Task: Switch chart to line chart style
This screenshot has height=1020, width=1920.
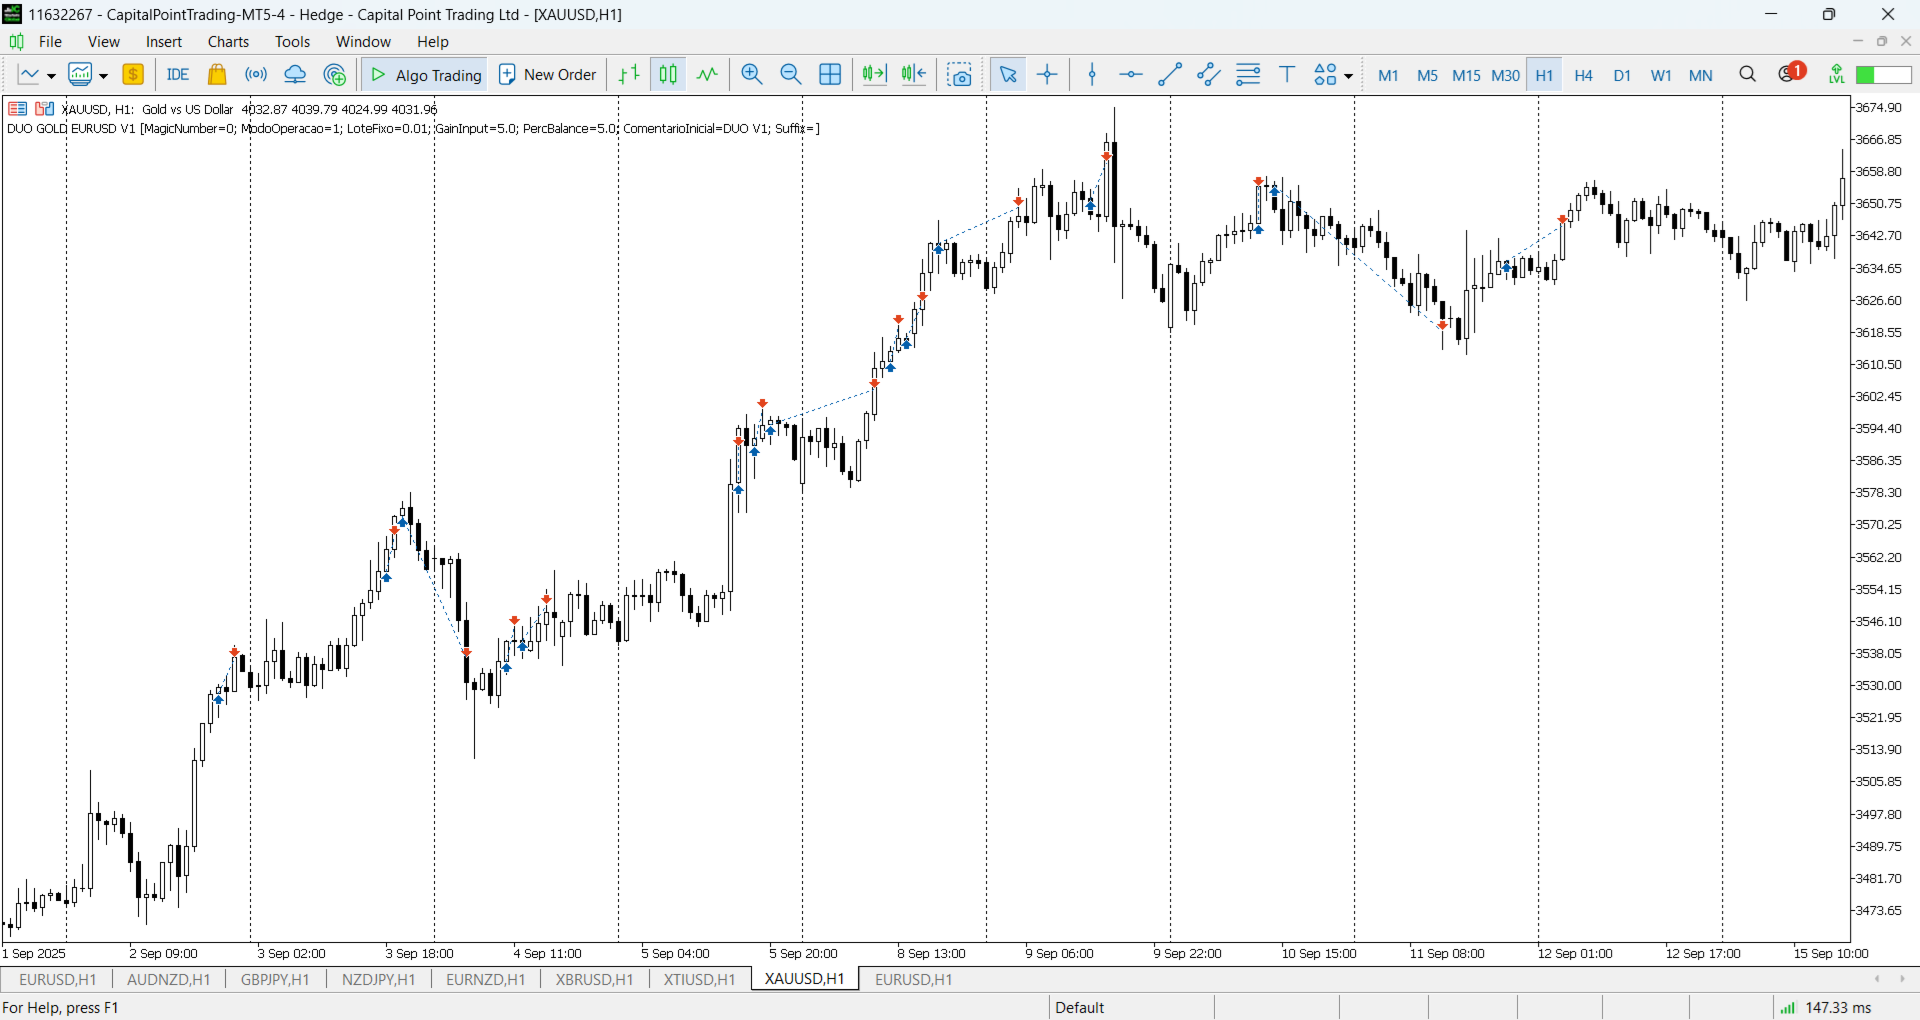Action: pos(708,75)
